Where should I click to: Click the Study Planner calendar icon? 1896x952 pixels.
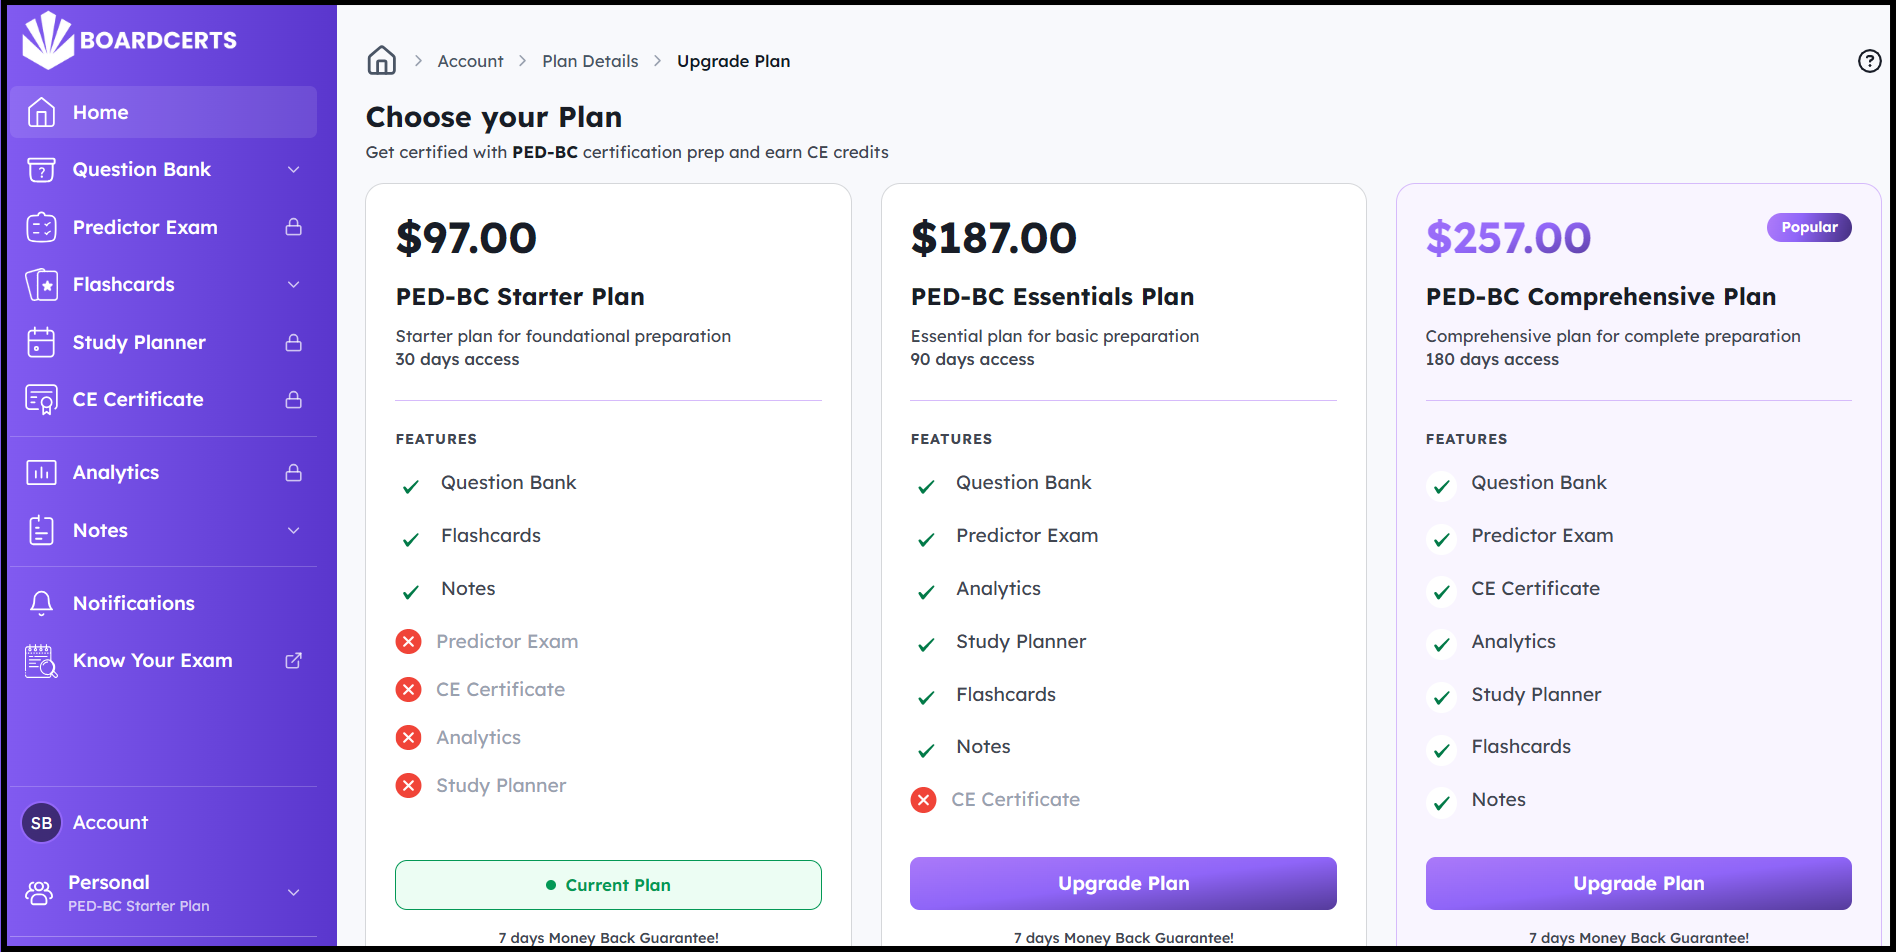click(41, 342)
